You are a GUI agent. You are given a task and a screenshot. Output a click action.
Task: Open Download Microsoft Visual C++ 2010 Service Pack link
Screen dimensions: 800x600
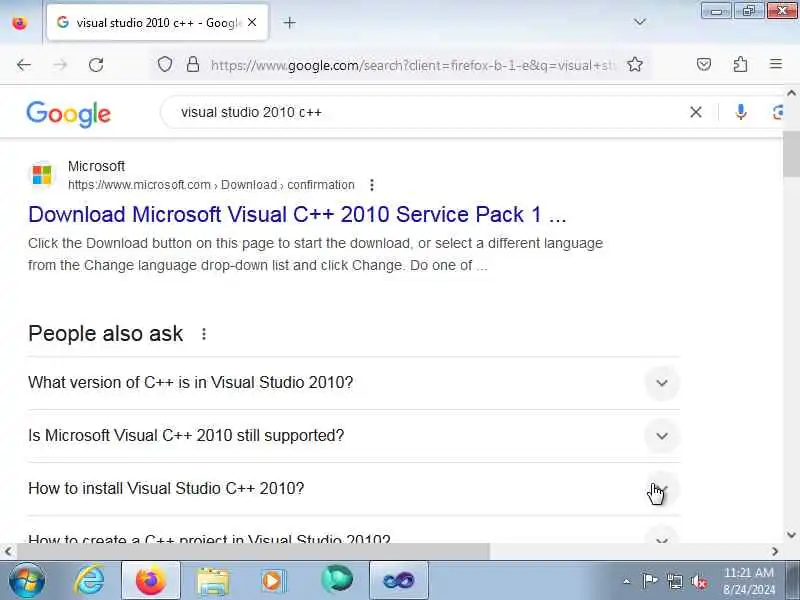(x=297, y=214)
